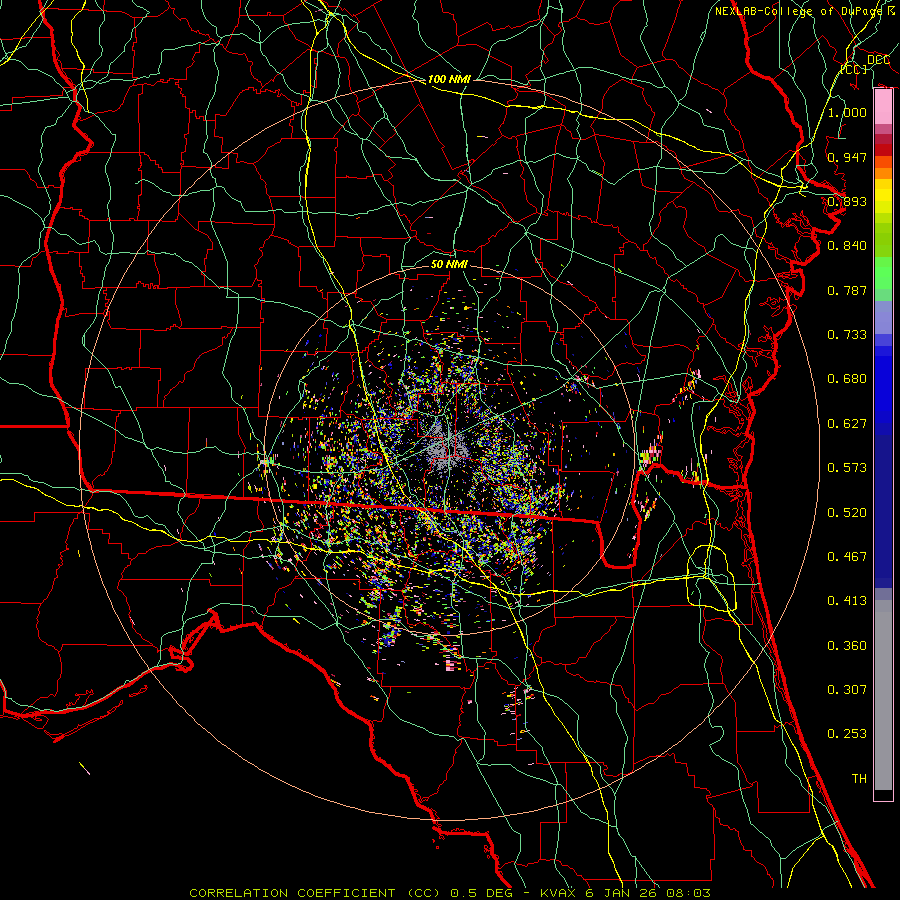
Task: Click the 0.360 legend value
Action: tap(847, 646)
